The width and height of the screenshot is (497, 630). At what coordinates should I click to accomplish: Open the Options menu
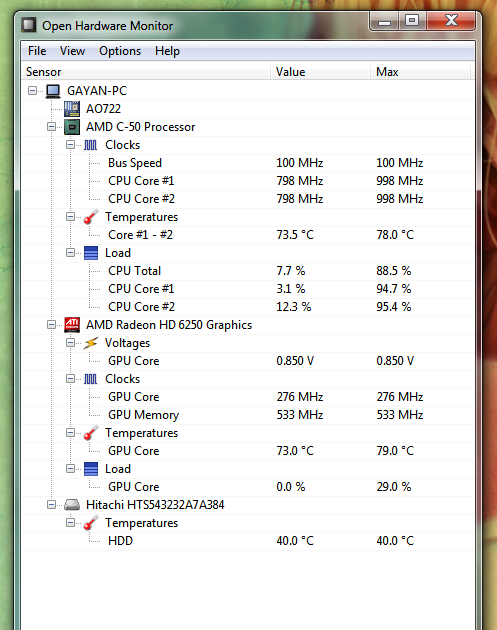[x=120, y=51]
